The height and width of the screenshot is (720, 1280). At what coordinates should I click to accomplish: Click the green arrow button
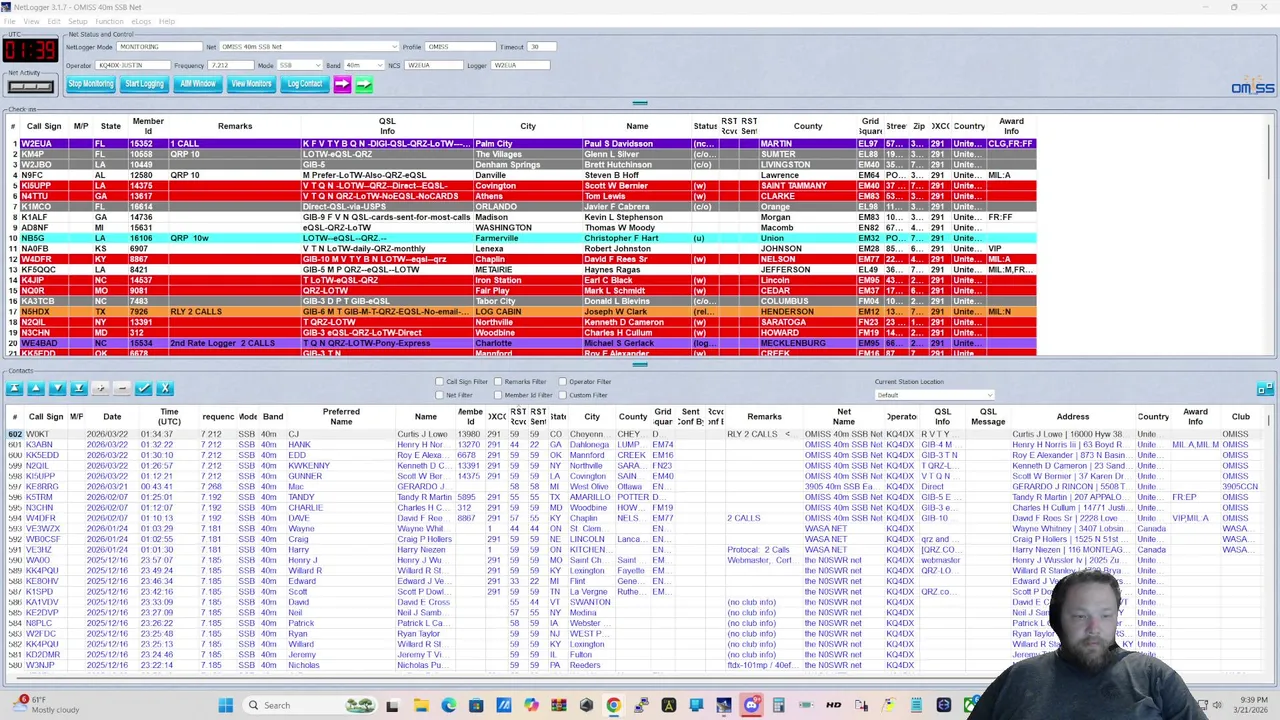coord(364,84)
